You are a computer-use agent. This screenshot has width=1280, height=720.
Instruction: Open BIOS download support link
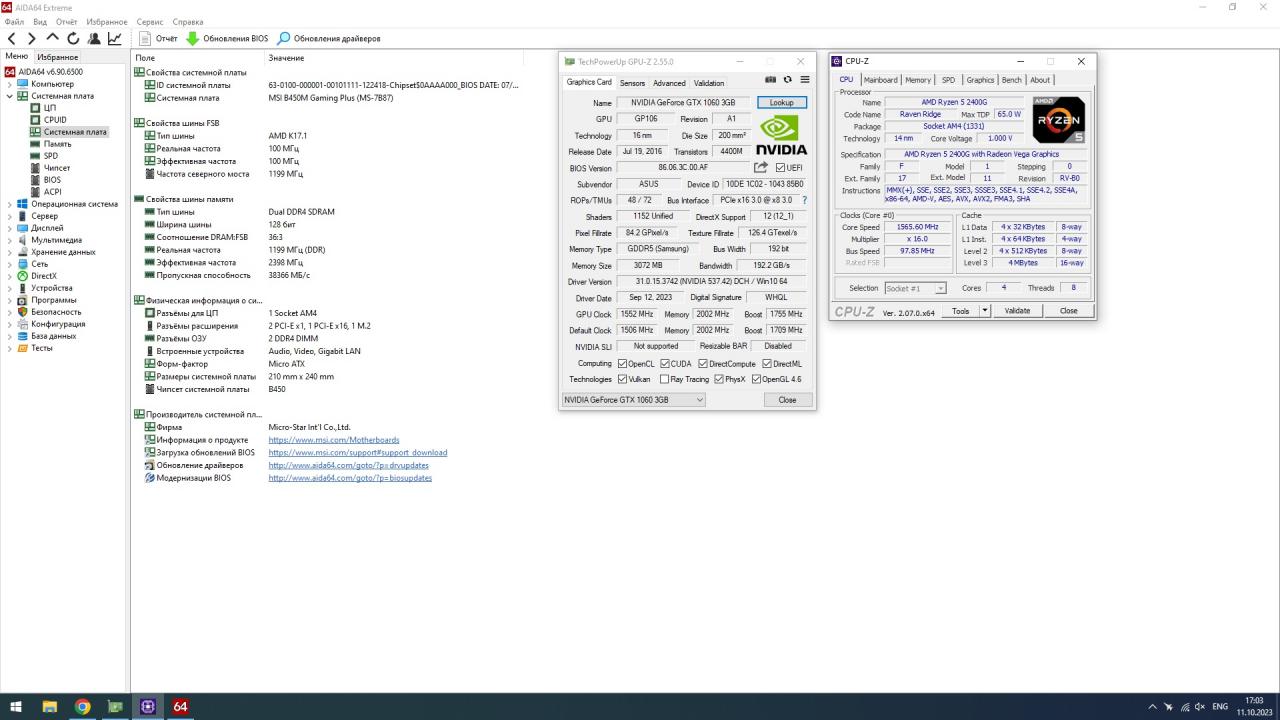point(358,453)
